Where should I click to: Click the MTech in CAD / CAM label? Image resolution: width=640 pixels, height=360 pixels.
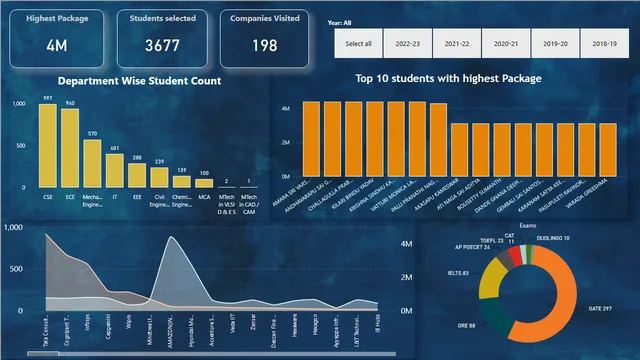tap(249, 204)
